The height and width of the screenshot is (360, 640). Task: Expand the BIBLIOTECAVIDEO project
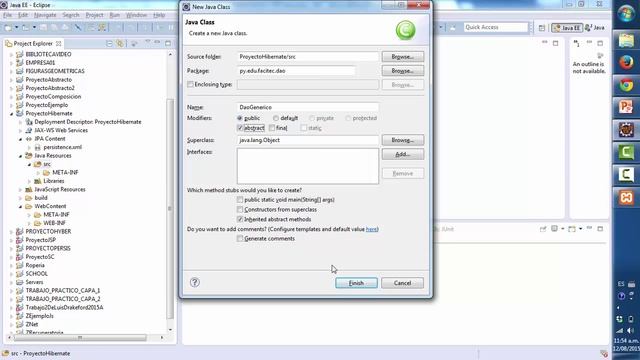(x=11, y=54)
